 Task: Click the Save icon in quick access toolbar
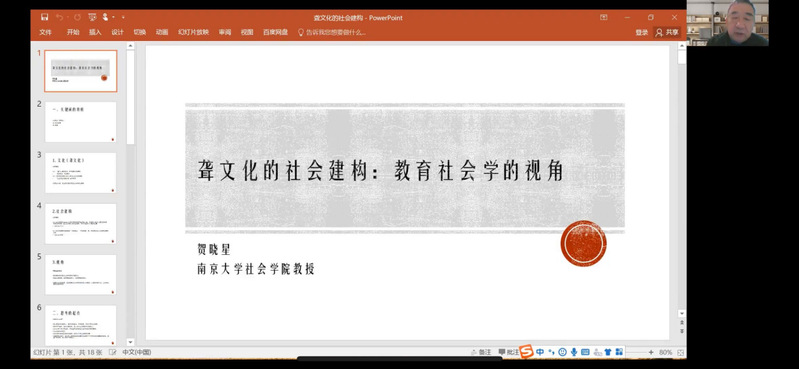click(x=44, y=17)
